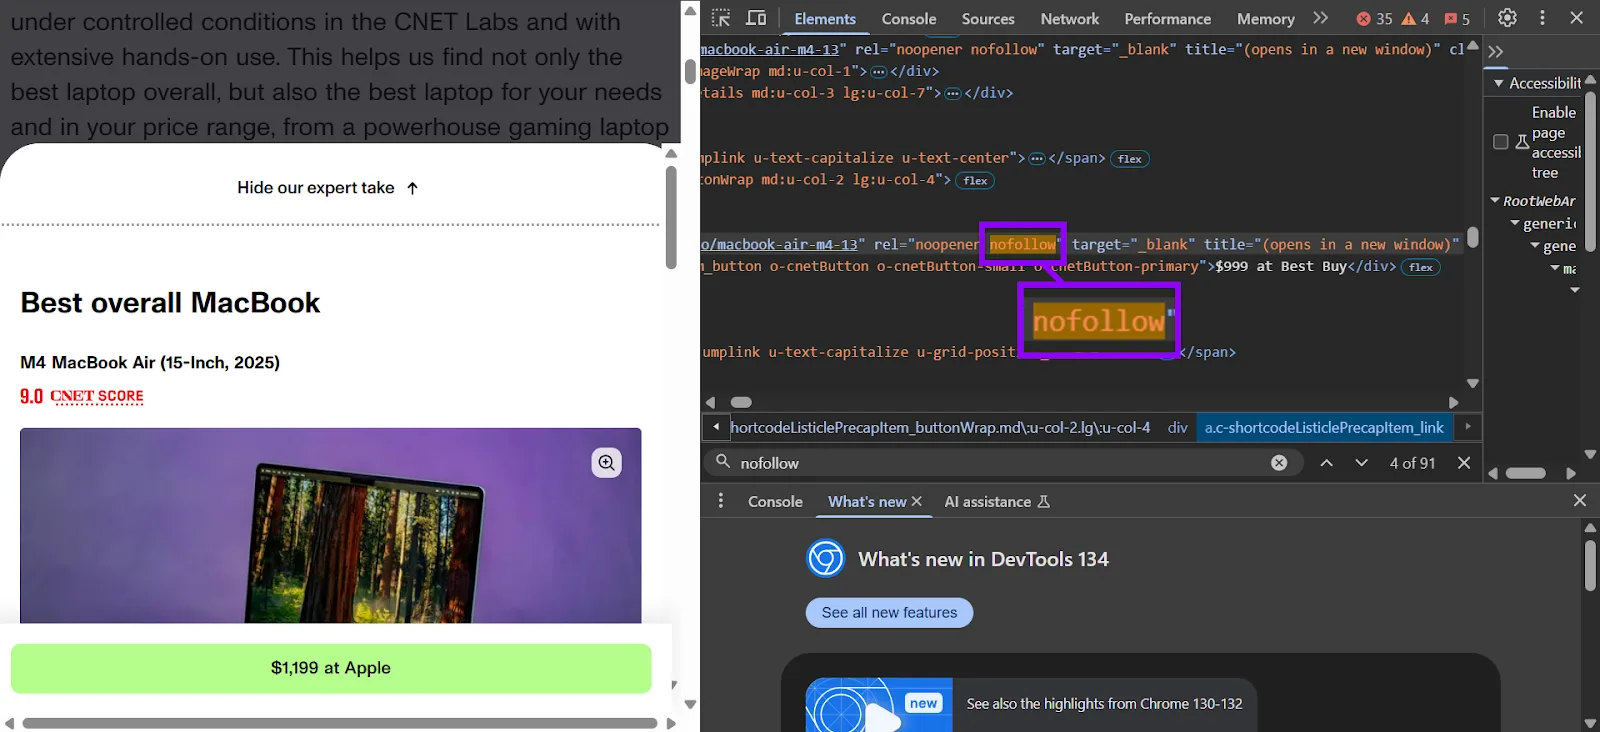Switch to the Elements tab
The image size is (1600, 732).
825,19
